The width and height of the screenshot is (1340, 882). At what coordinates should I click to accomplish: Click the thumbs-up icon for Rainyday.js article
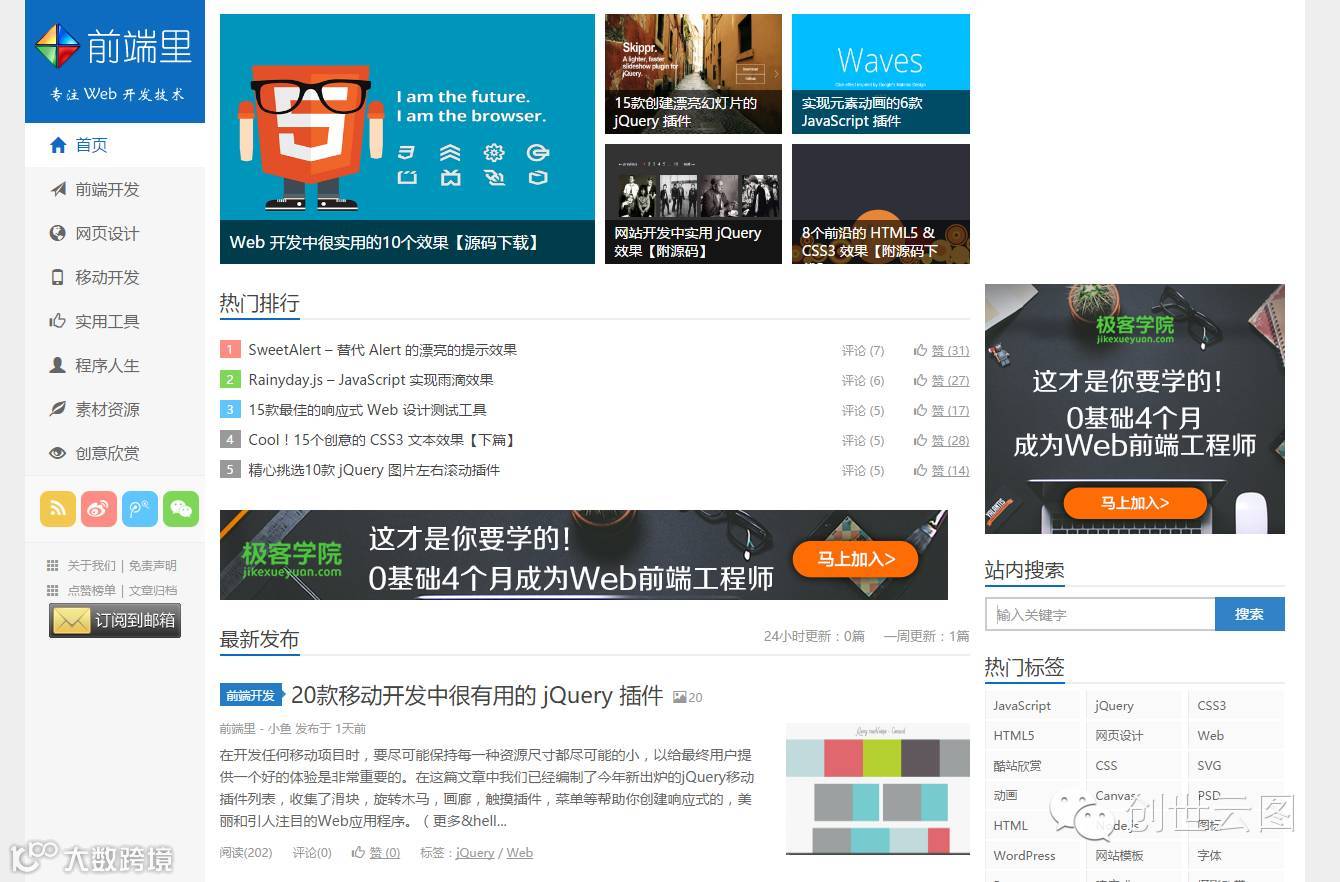[920, 380]
